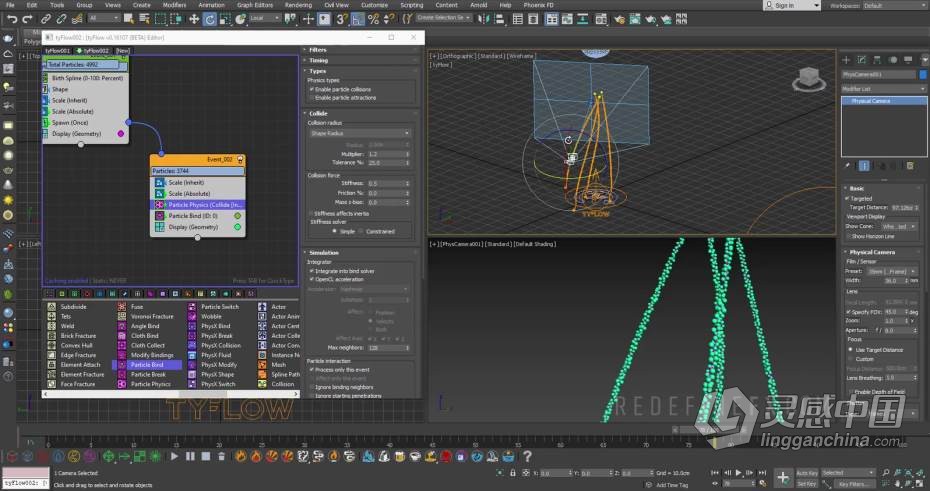Click the selection lock icon in status bar
Viewport: 930px width, 491px height.
point(512,473)
